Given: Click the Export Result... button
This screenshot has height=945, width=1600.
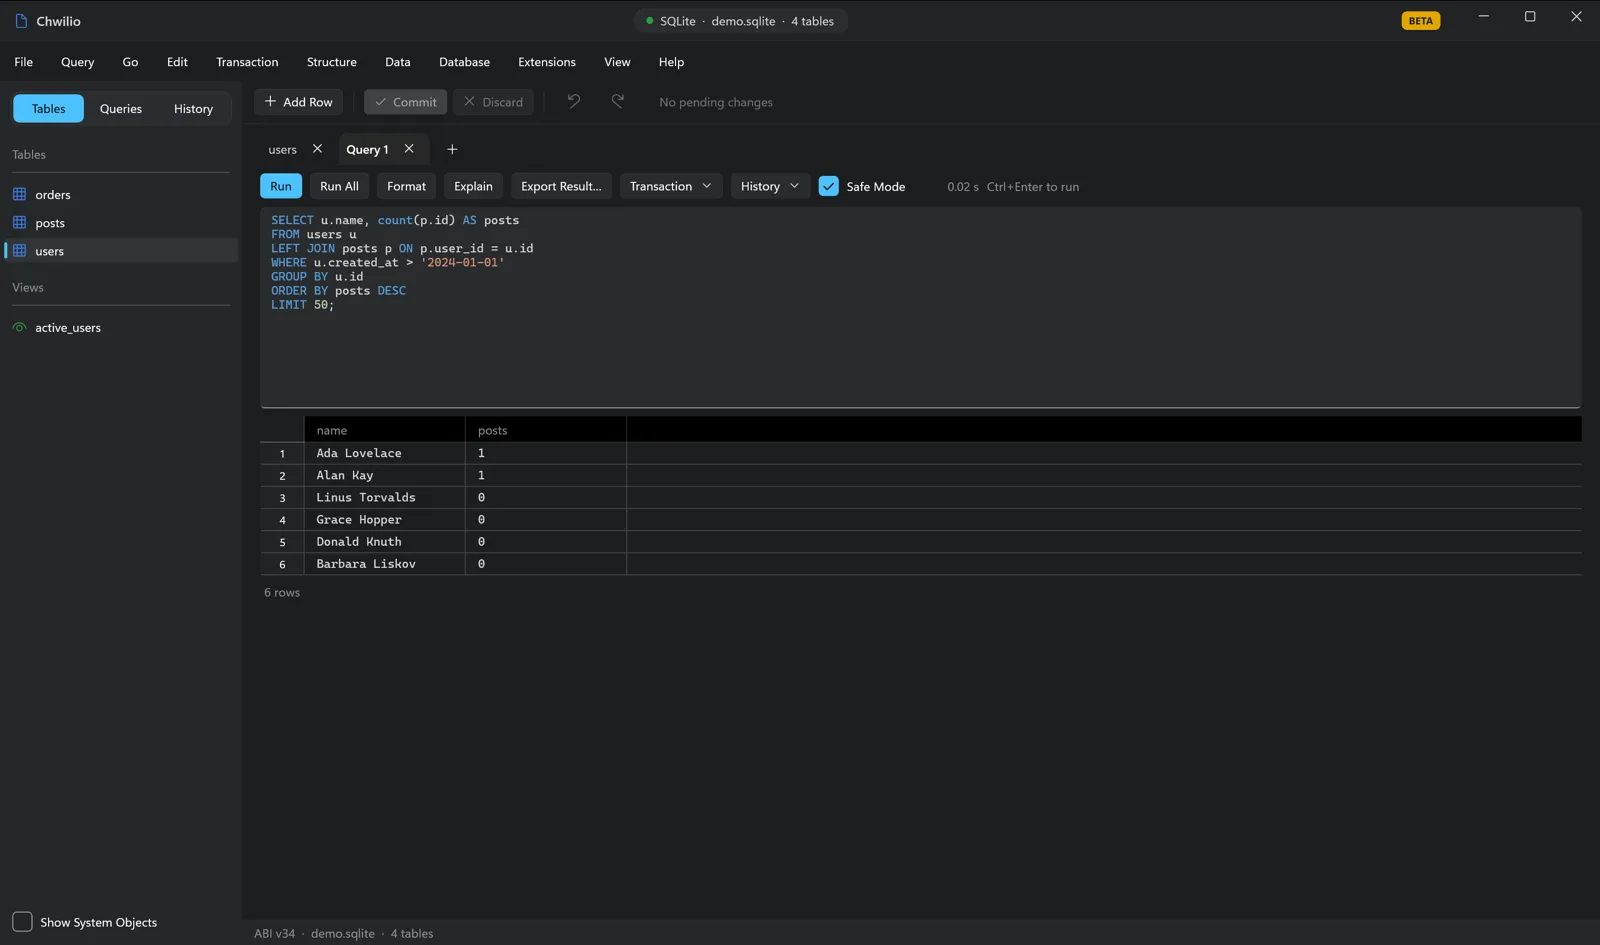Looking at the screenshot, I should click(561, 186).
